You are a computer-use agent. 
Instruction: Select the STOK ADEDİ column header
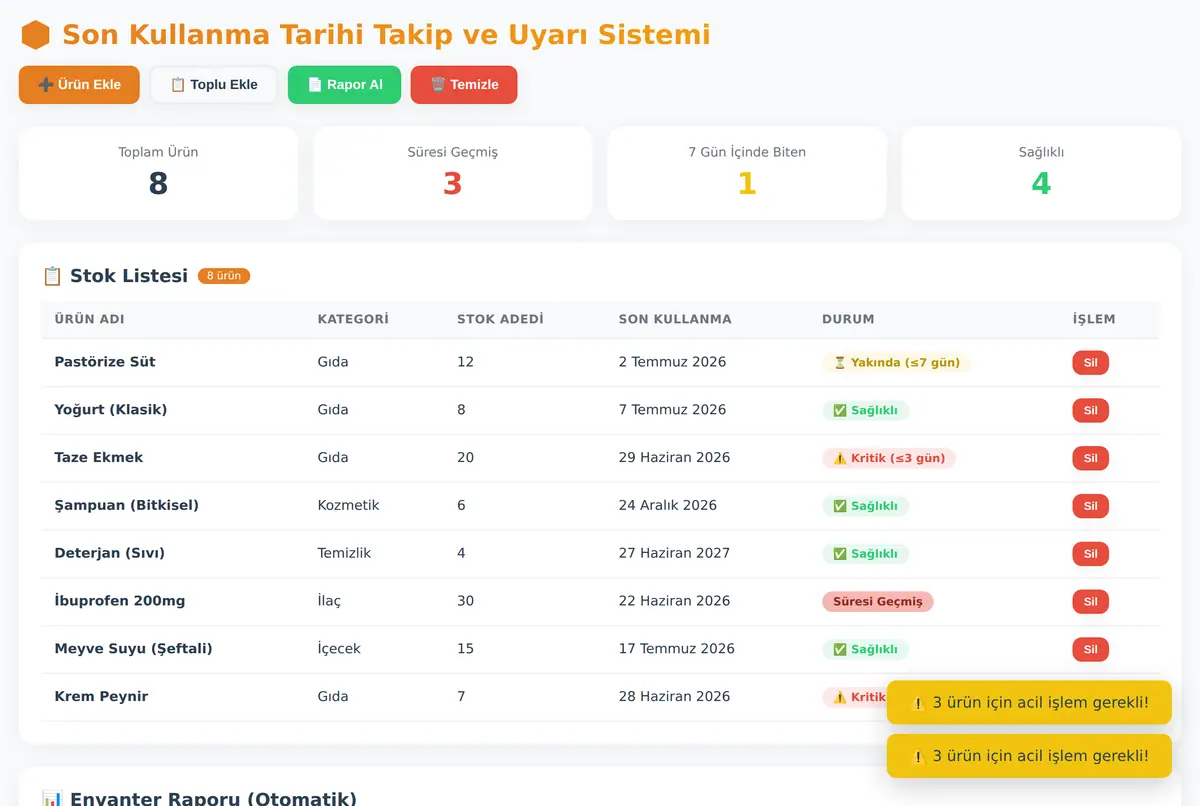(x=500, y=319)
